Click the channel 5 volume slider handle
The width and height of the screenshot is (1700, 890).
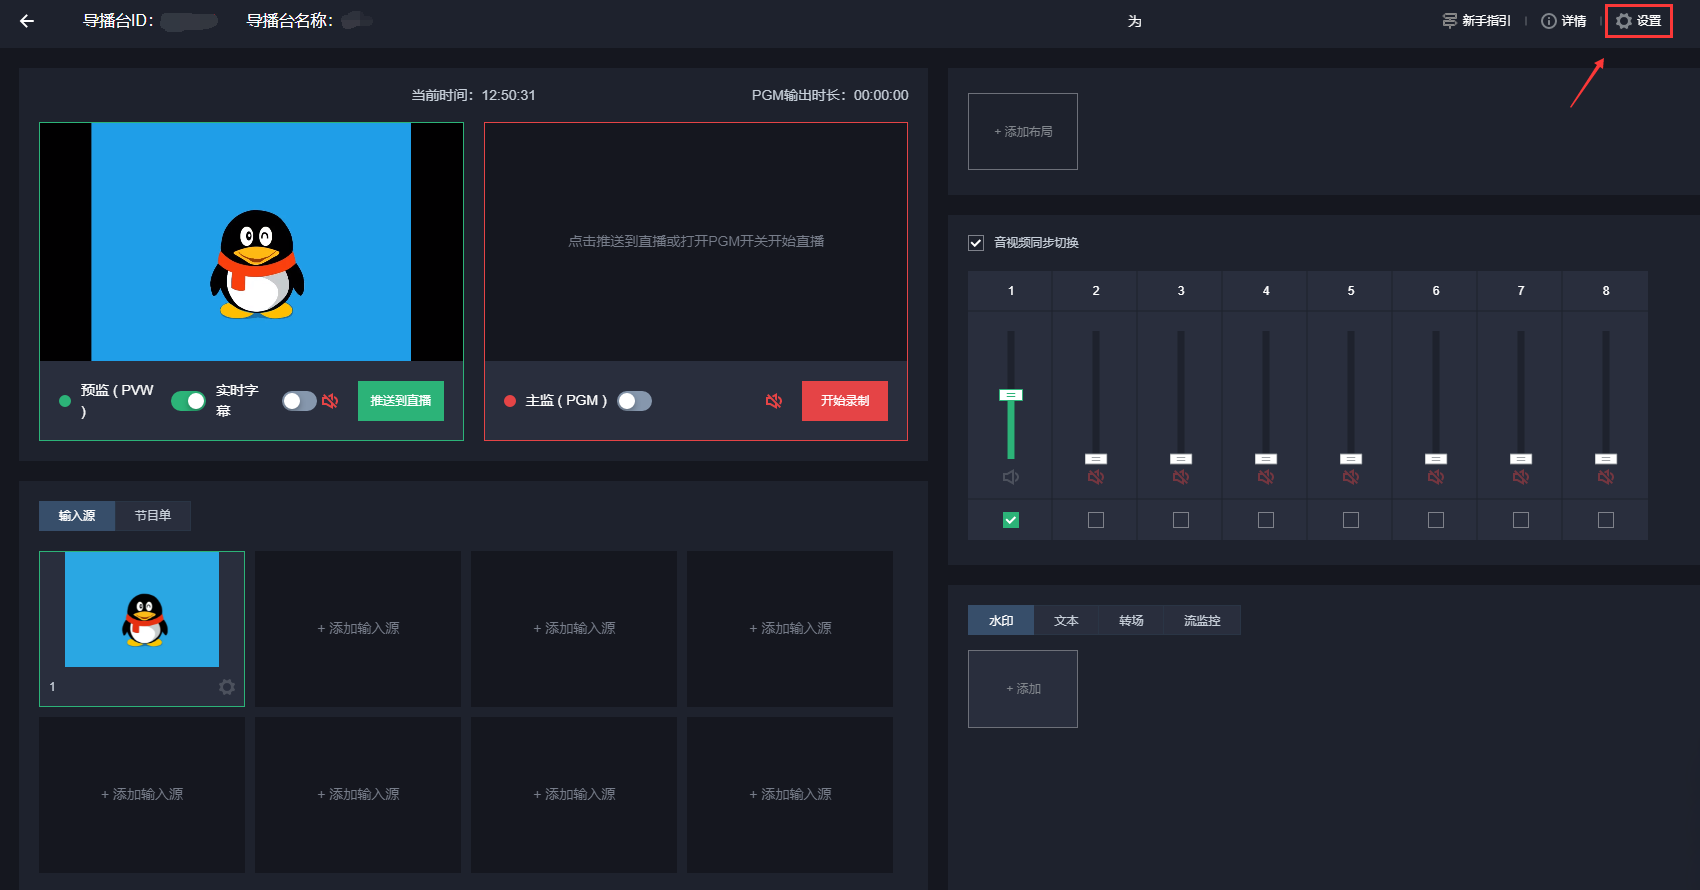tap(1351, 459)
